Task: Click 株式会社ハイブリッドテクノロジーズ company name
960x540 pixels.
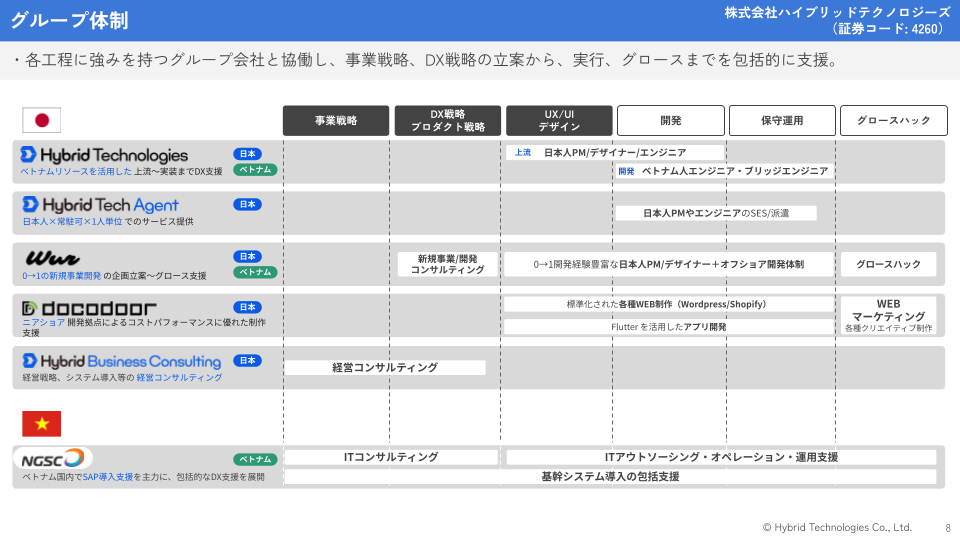Action: 838,13
